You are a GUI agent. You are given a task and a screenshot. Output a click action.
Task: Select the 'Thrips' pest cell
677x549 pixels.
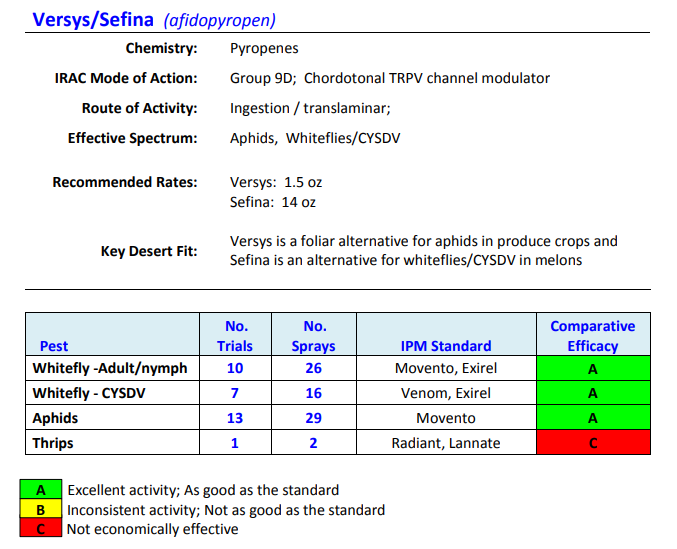112,443
